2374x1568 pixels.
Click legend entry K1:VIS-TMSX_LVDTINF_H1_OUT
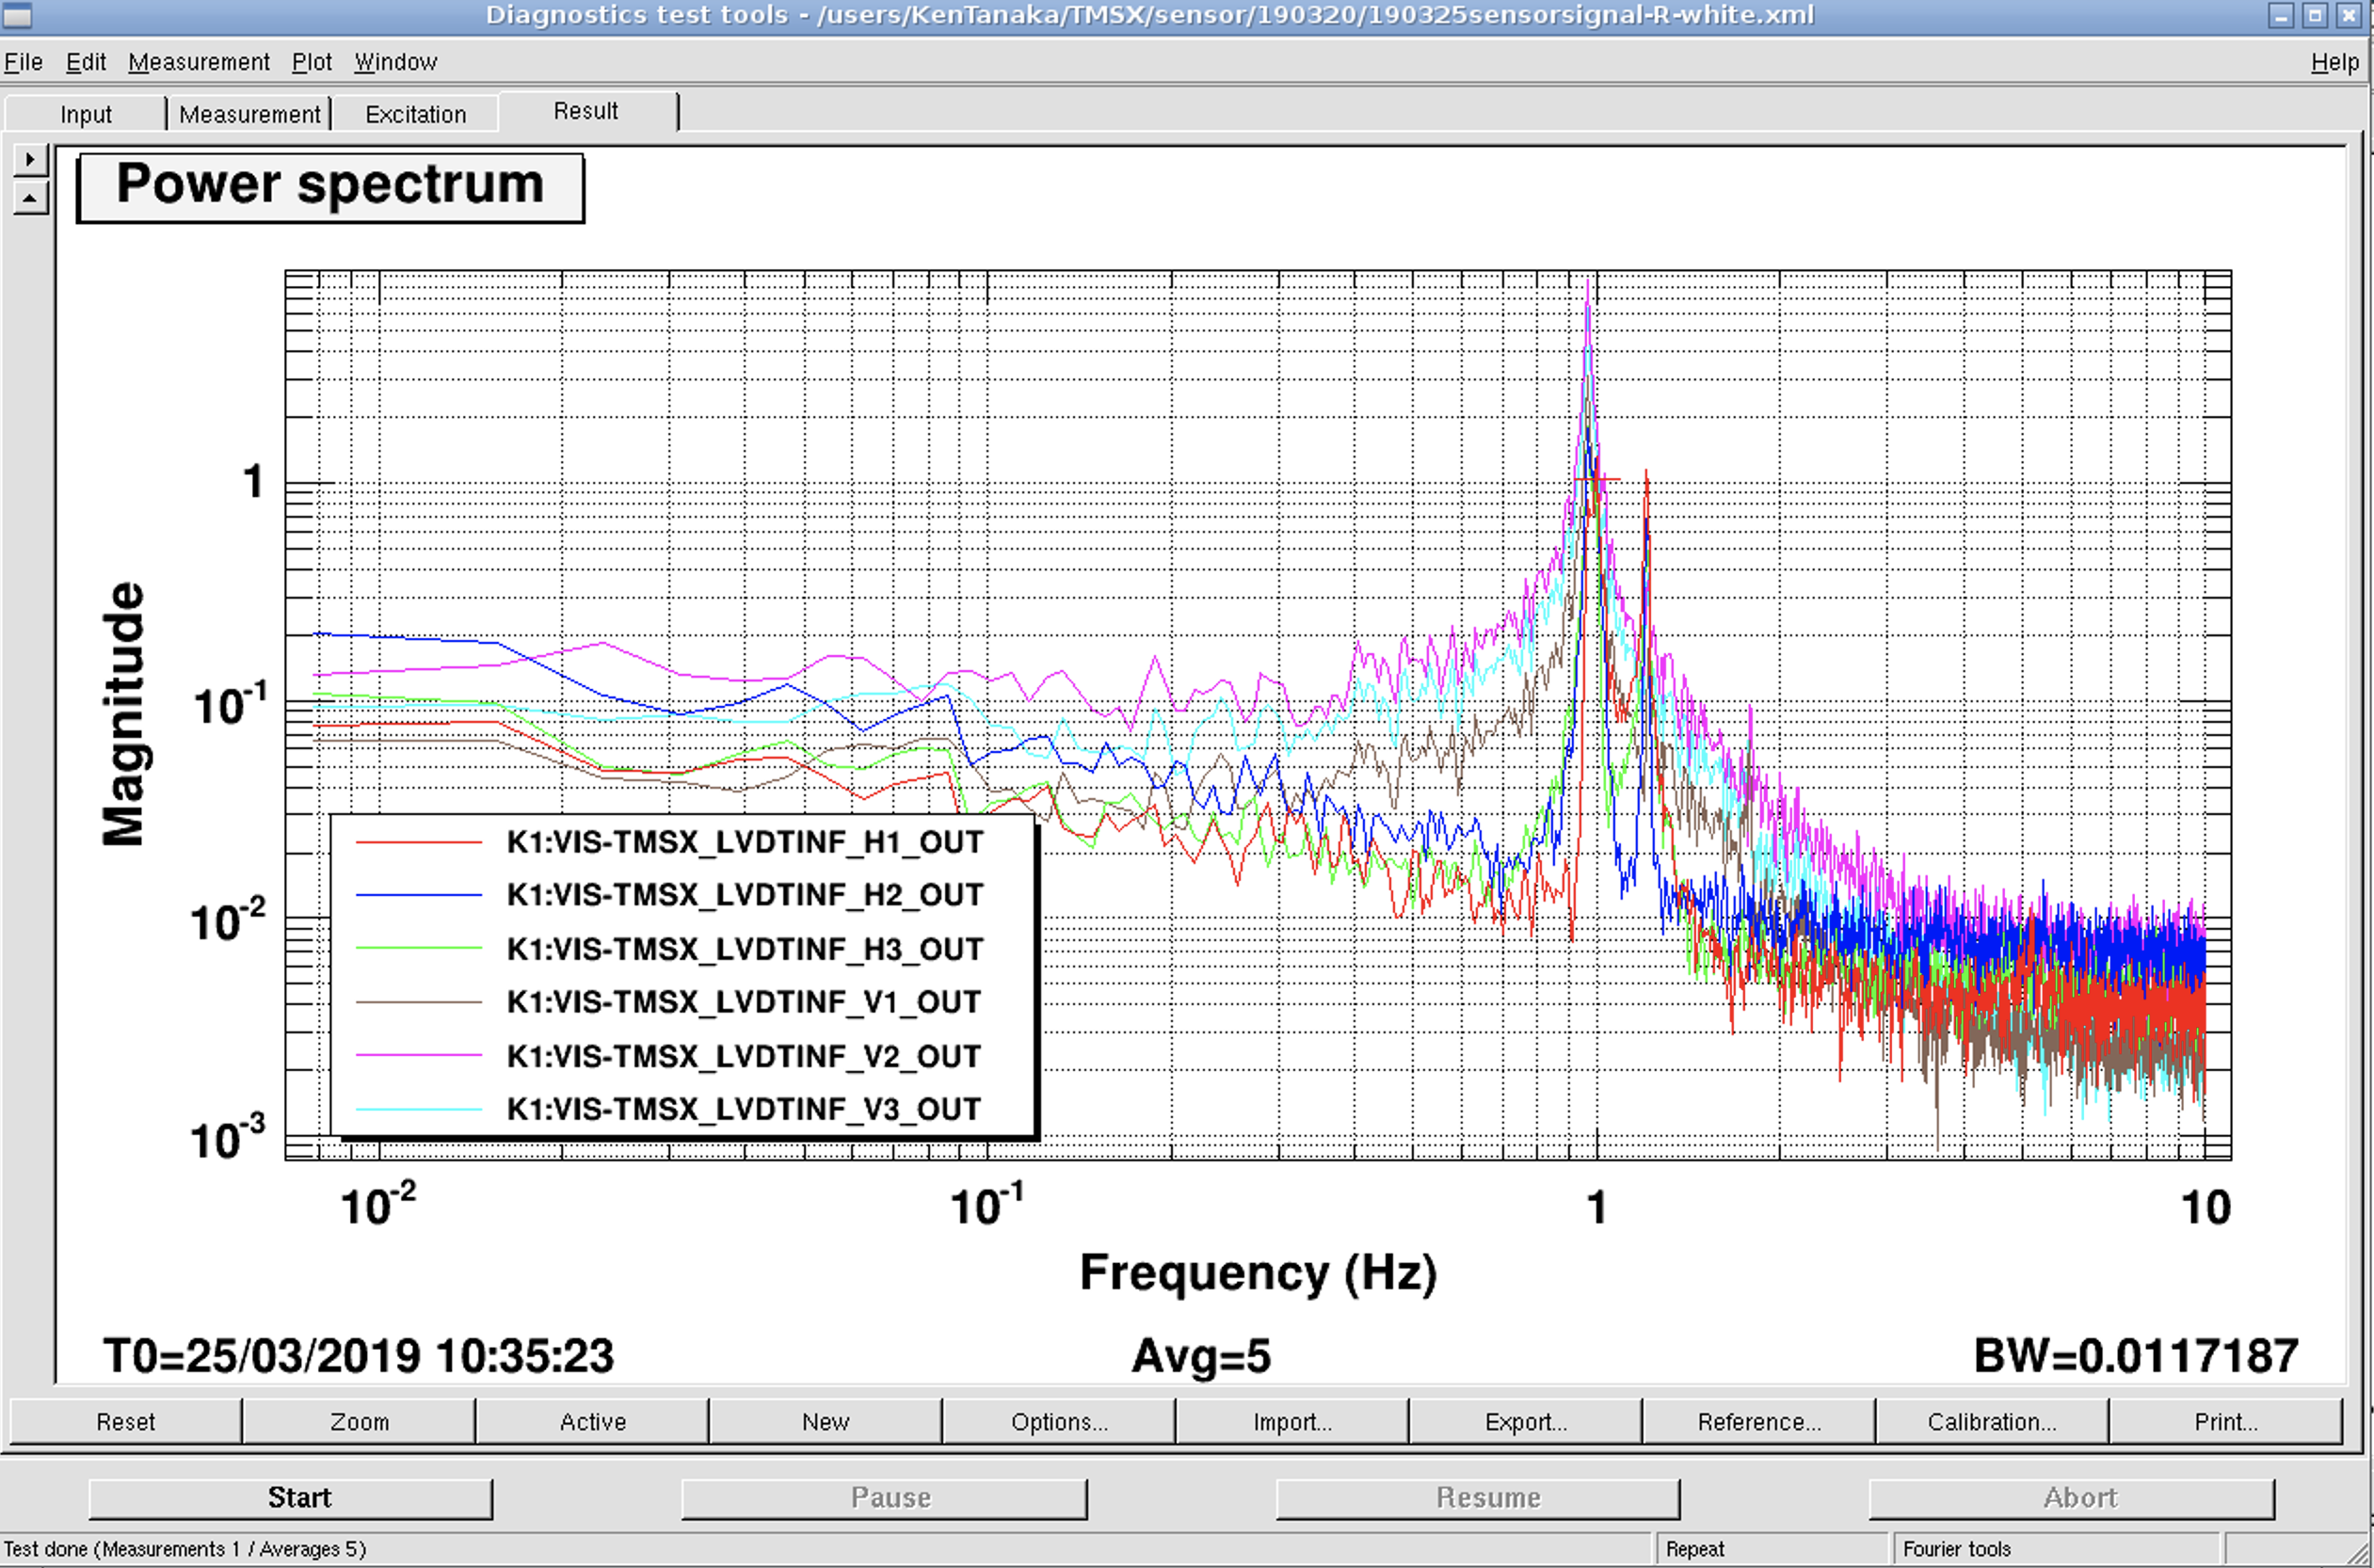(x=745, y=842)
